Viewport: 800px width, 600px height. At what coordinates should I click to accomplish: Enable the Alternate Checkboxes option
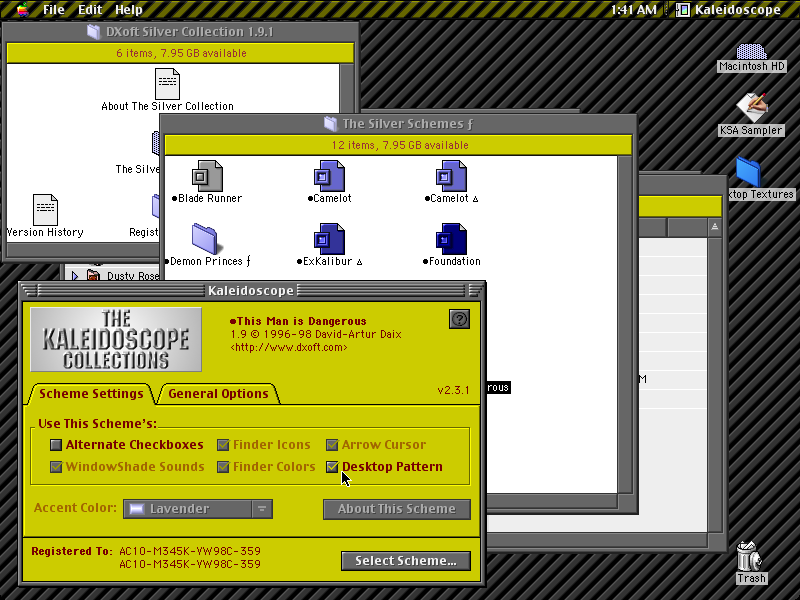pyautogui.click(x=56, y=445)
